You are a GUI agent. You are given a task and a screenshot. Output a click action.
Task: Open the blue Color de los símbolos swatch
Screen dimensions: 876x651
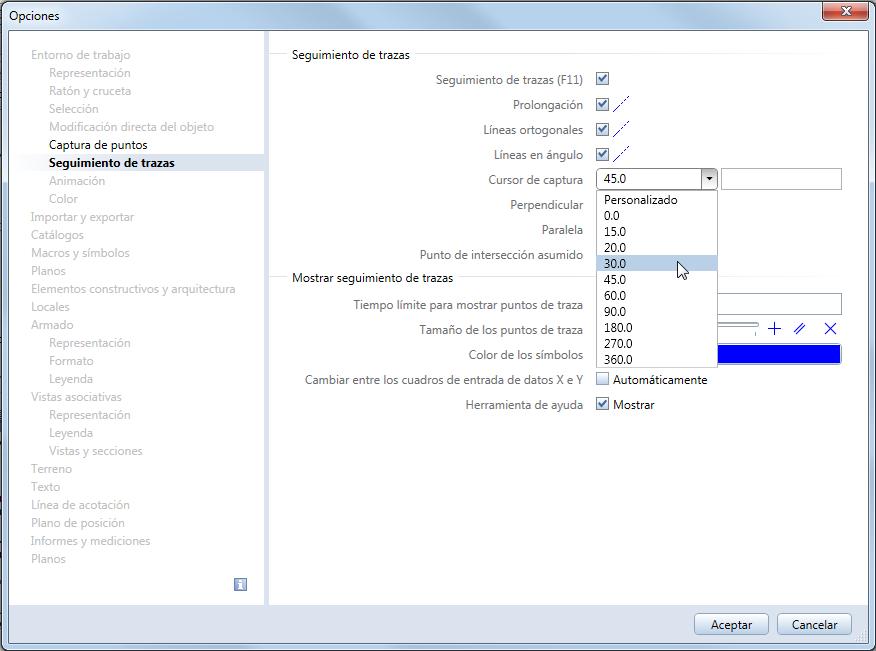(779, 354)
